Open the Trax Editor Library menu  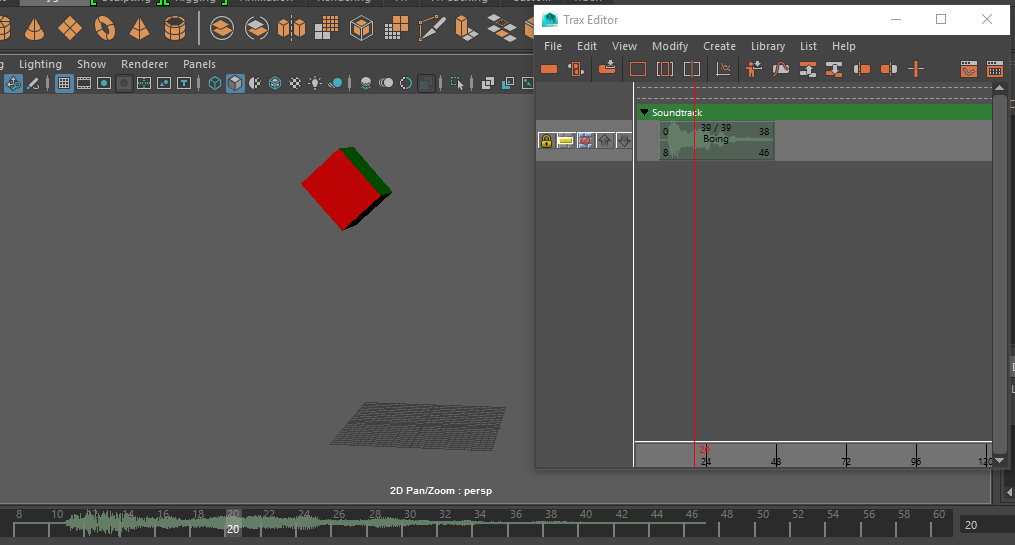click(768, 46)
